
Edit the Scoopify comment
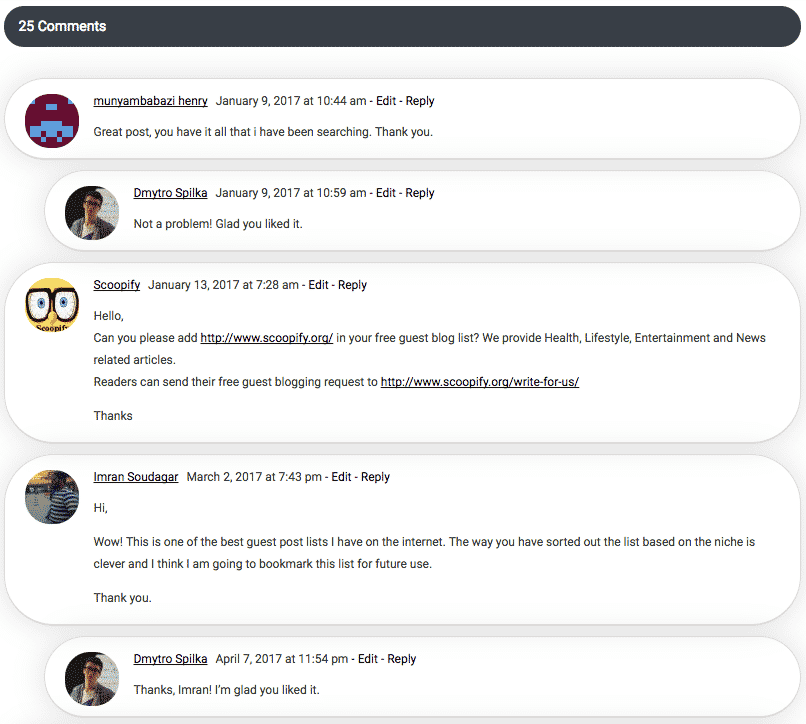[318, 285]
